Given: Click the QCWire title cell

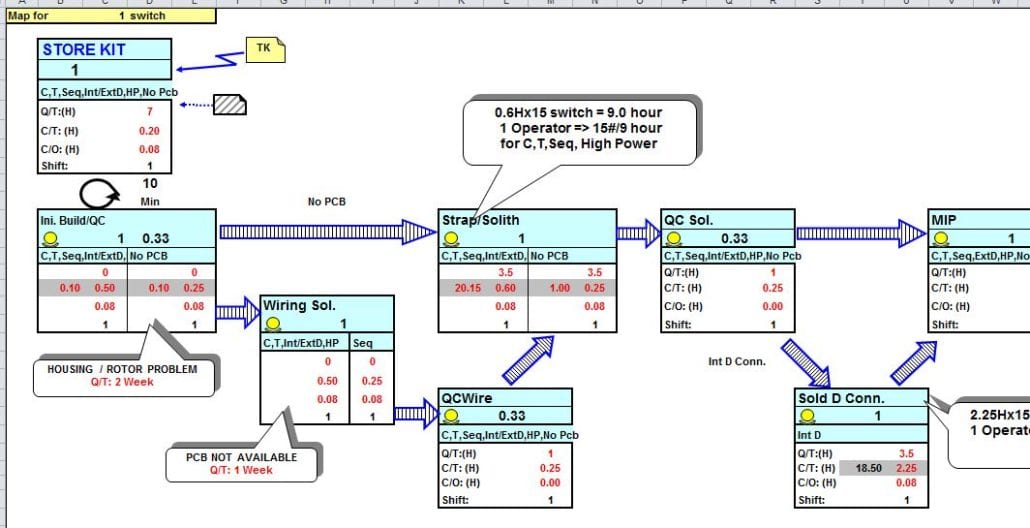Looking at the screenshot, I should coord(505,398).
